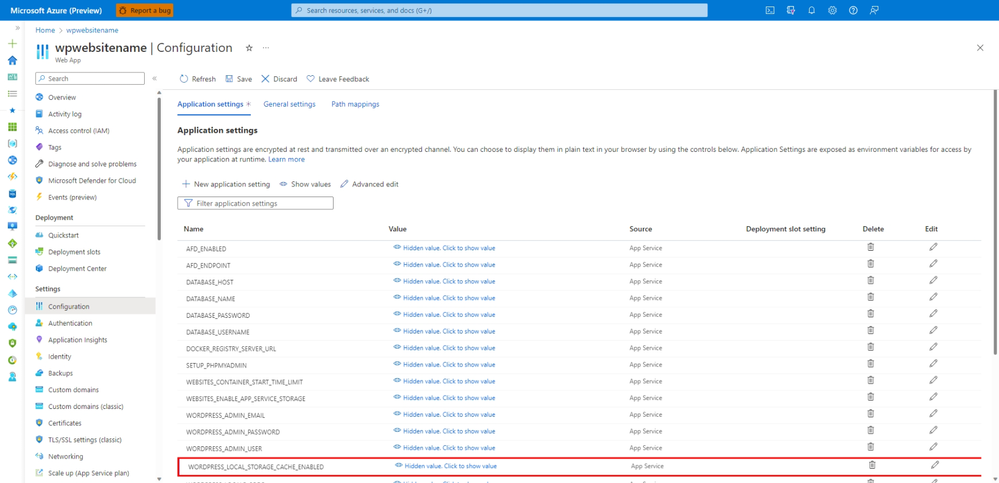999x483 pixels.
Task: Show hidden value for SETUP_PHPMYADMIN
Action: pos(444,364)
